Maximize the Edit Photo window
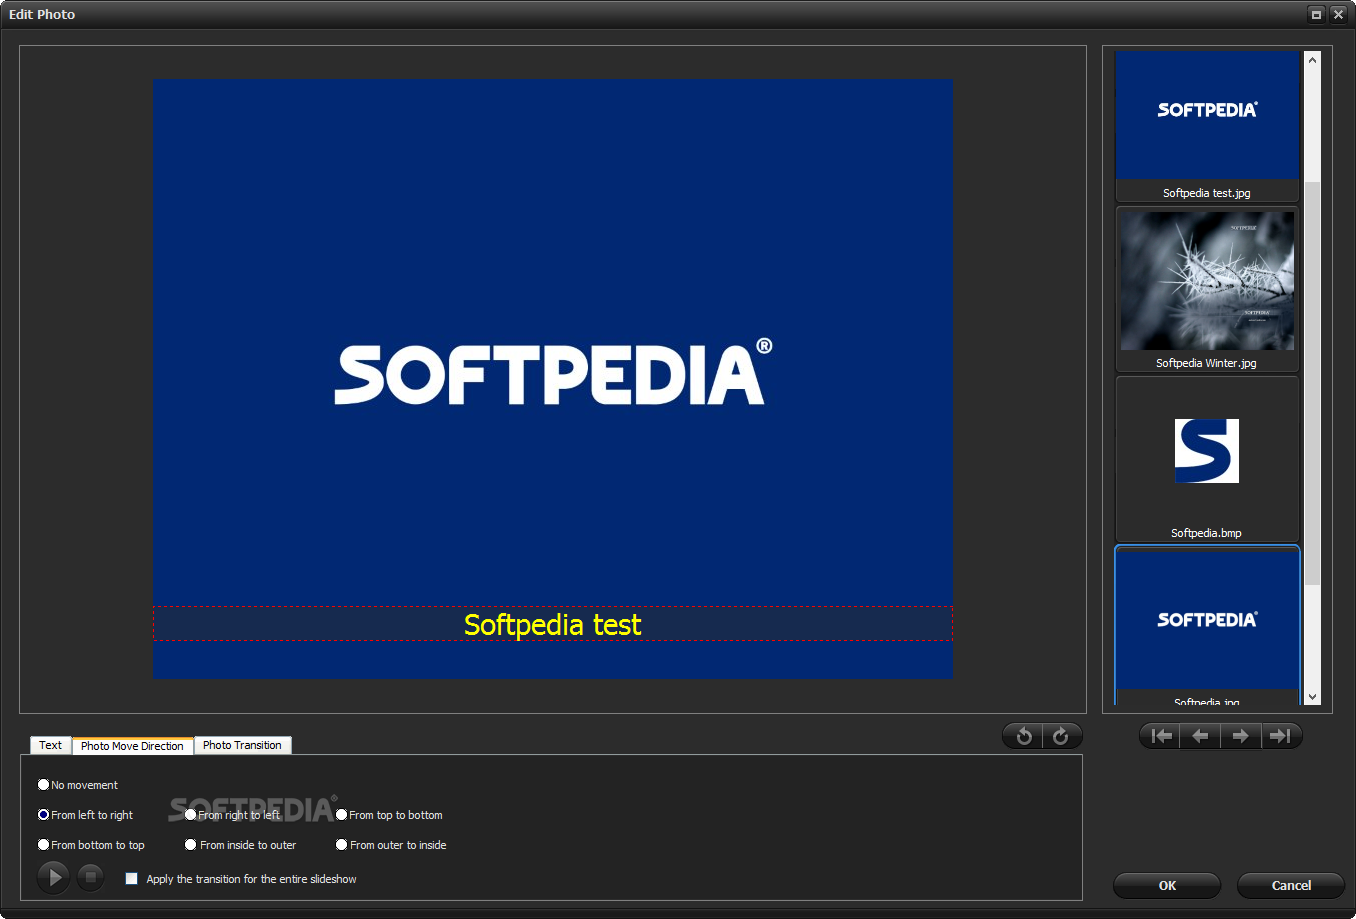Viewport: 1356px width, 919px height. click(x=1316, y=14)
